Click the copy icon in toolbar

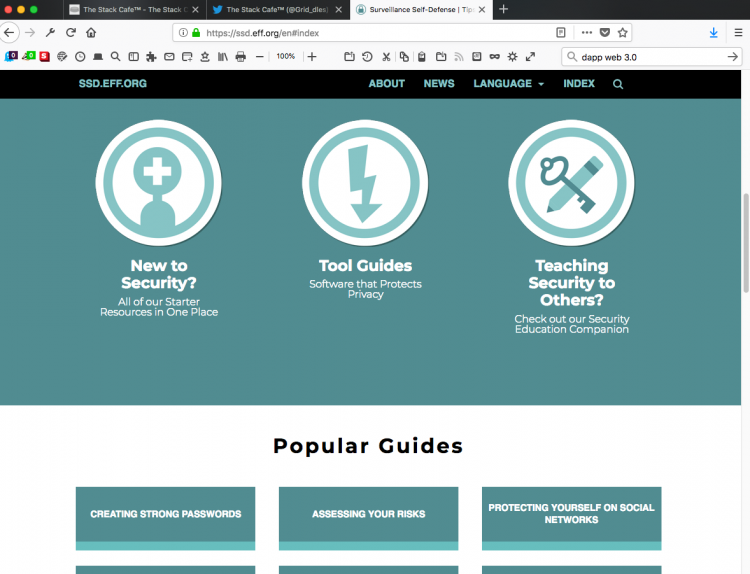404,56
